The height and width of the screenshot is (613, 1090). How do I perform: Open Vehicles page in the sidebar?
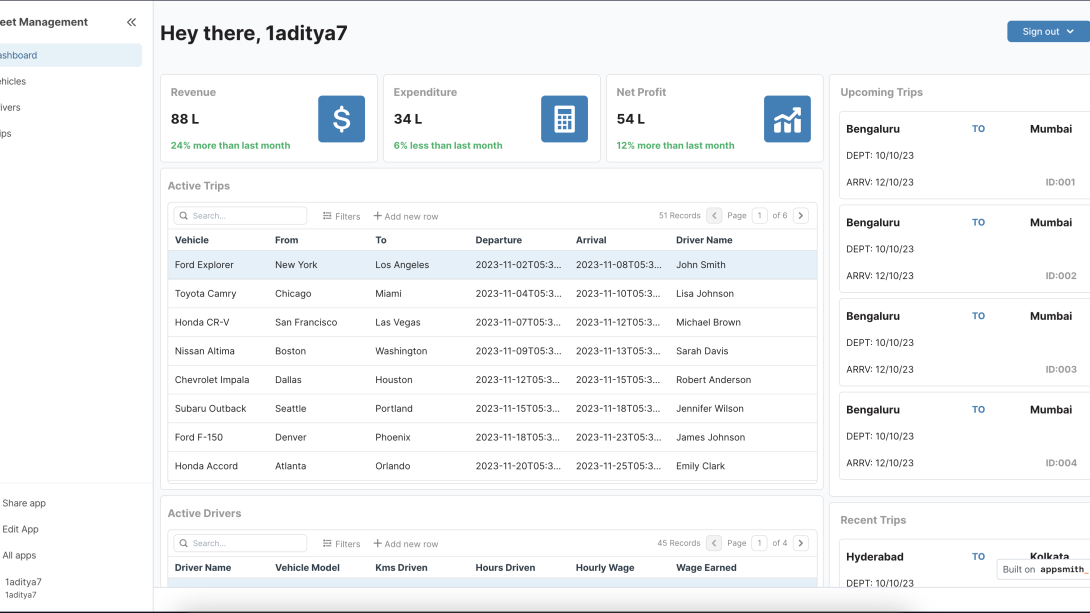pos(70,81)
